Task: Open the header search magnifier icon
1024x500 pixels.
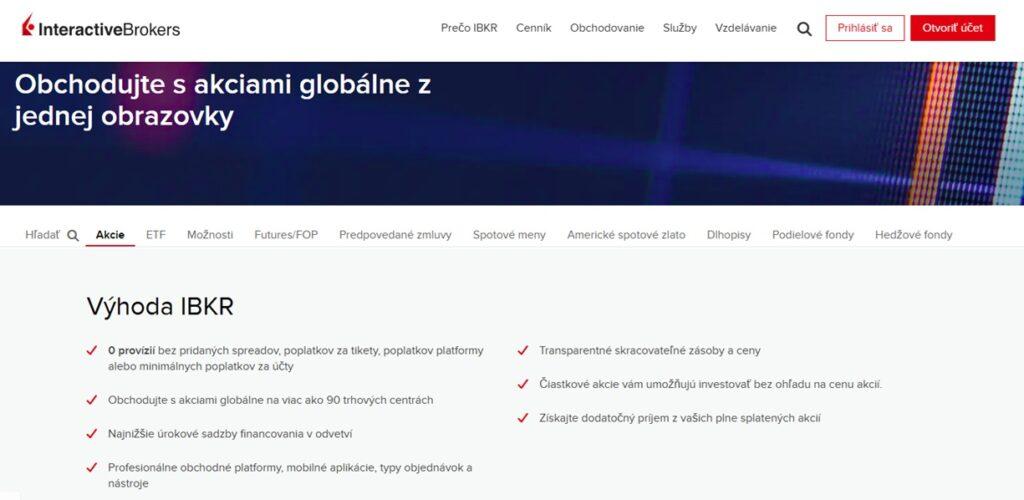Action: pos(805,29)
